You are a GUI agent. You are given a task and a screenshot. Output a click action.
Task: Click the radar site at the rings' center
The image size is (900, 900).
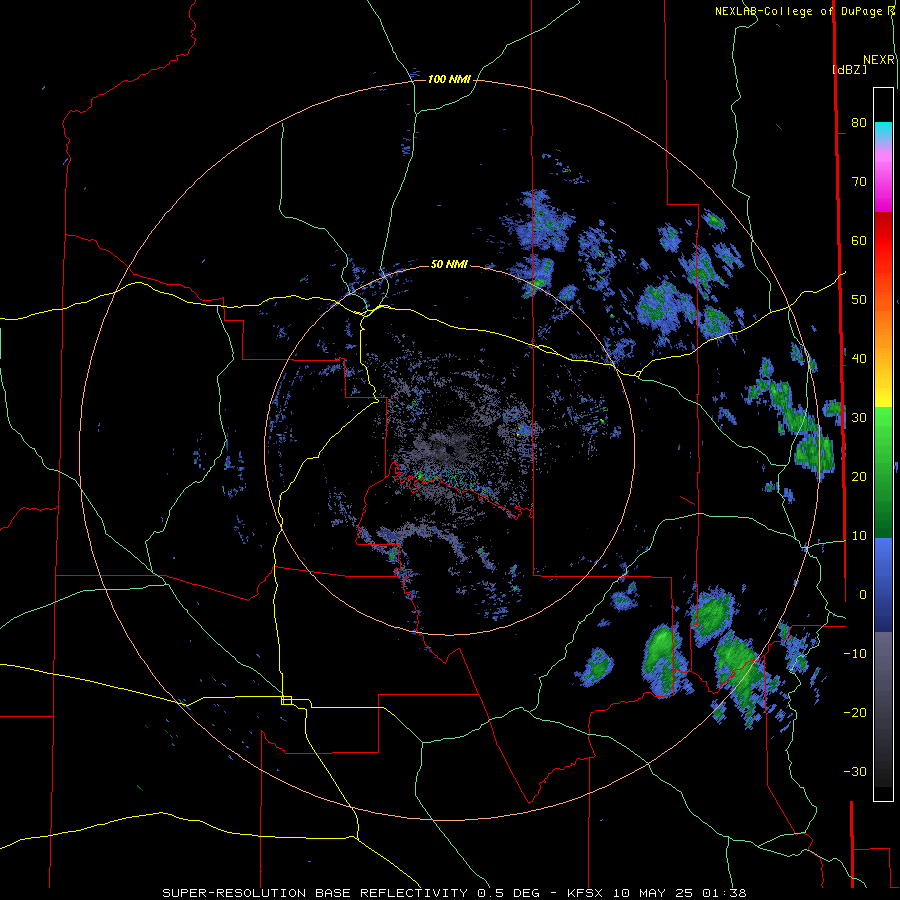click(x=449, y=449)
